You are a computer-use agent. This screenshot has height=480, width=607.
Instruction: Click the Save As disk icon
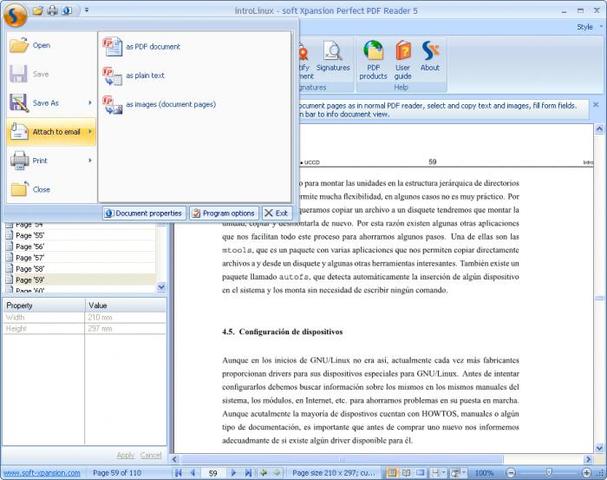19,103
